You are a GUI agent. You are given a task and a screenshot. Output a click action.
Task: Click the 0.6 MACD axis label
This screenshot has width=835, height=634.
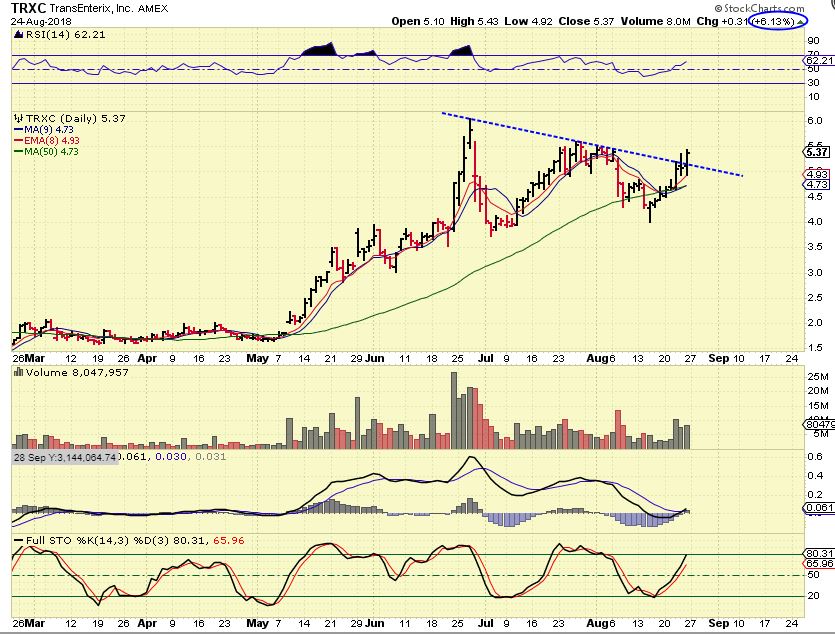click(815, 457)
